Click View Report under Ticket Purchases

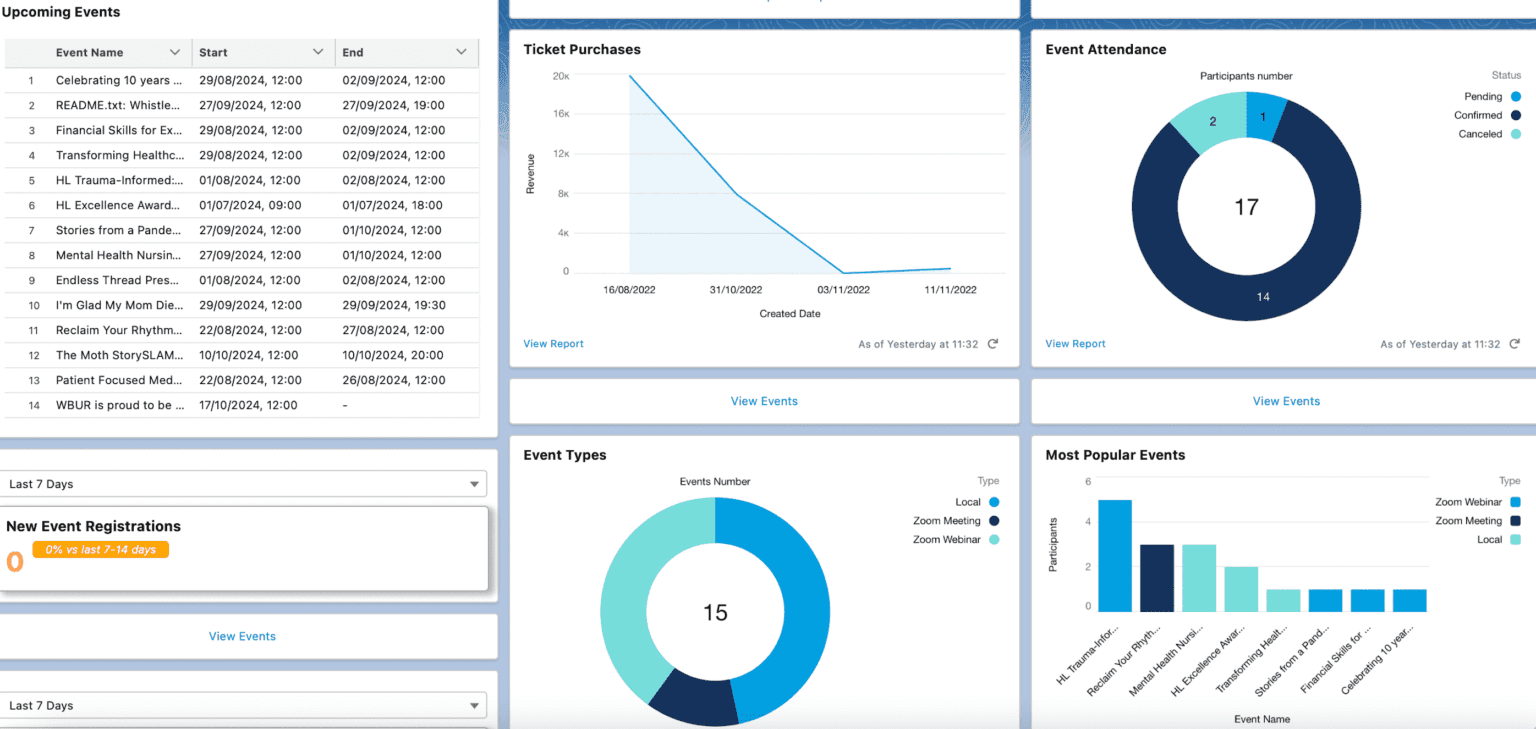tap(553, 343)
